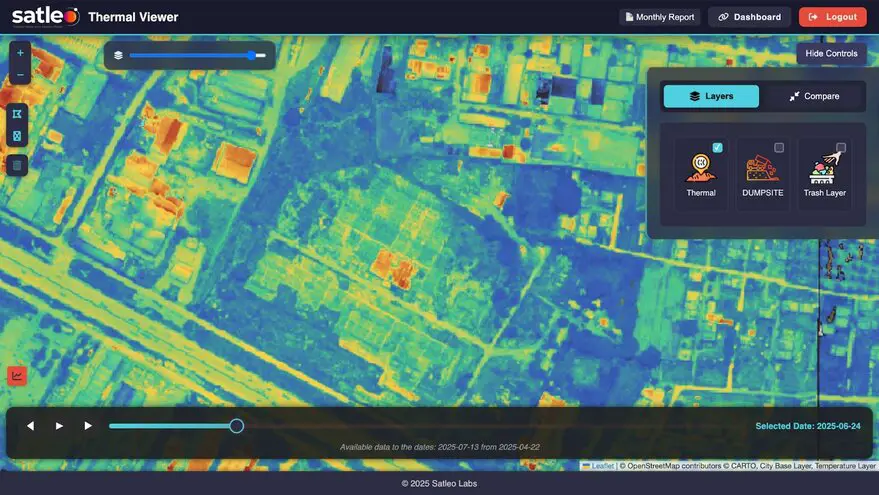The height and width of the screenshot is (495, 879).
Task: Switch to the Compare tab
Action: [x=813, y=96]
